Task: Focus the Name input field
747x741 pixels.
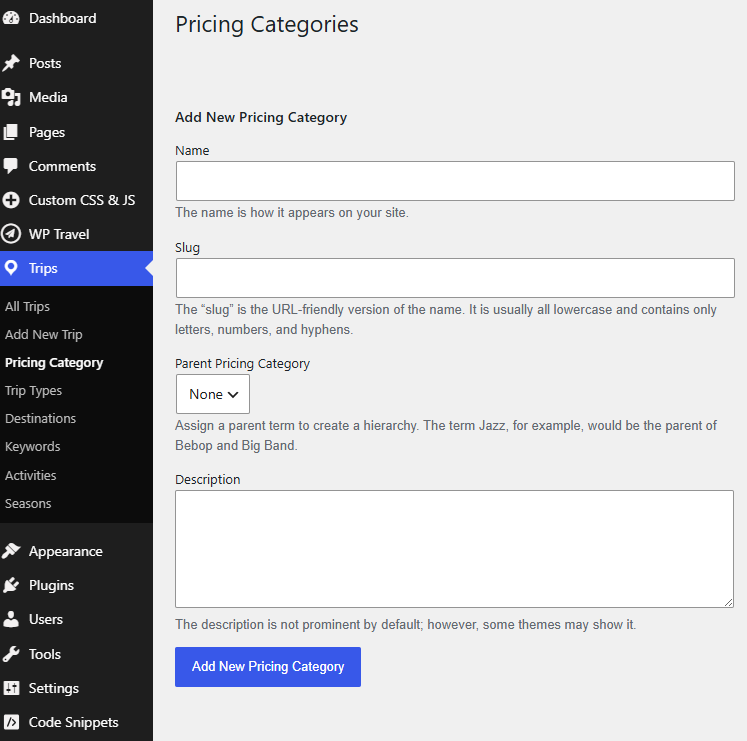Action: click(x=455, y=181)
